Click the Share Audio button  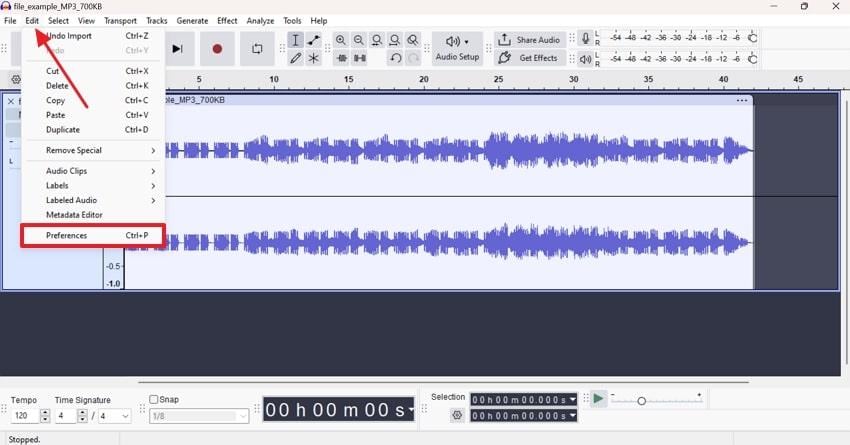[530, 40]
